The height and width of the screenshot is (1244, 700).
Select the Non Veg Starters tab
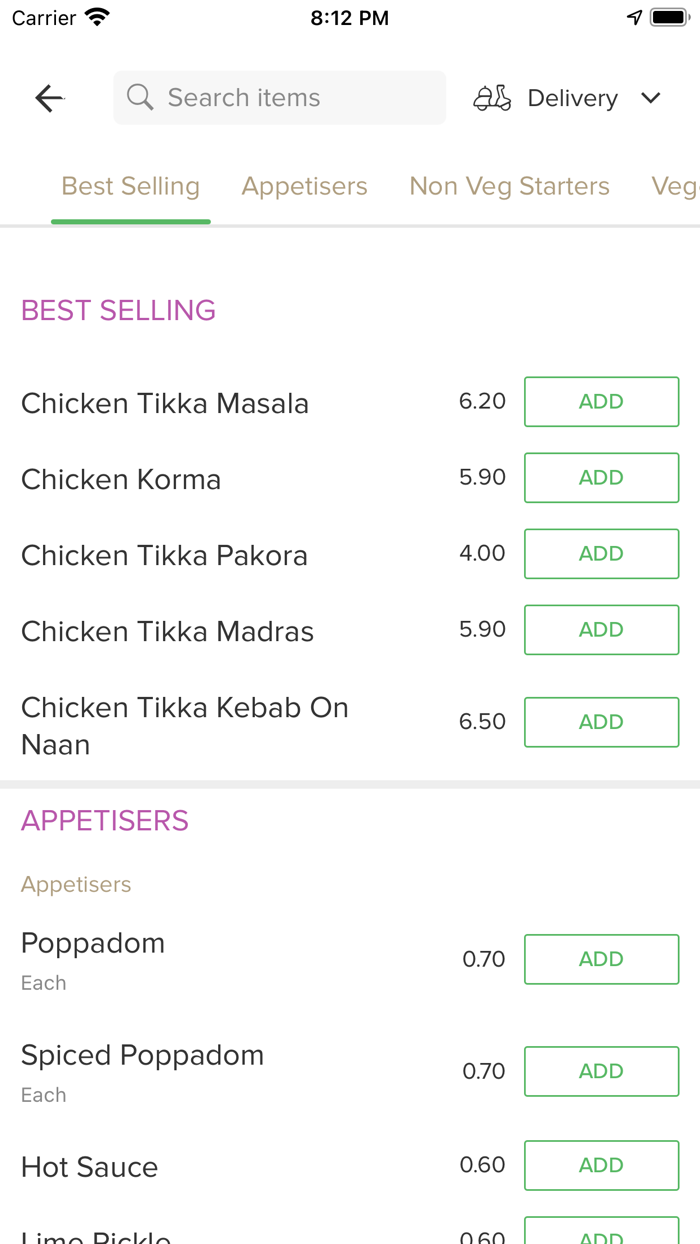509,187
